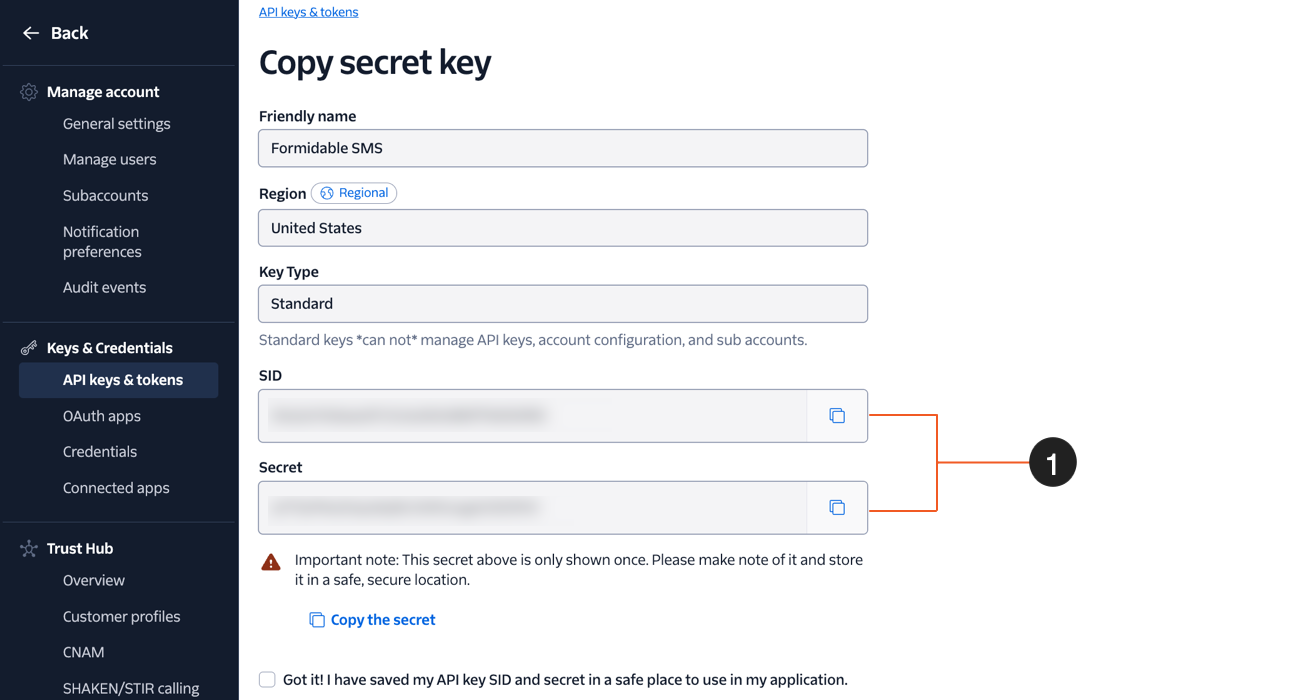Open Audit events page

(104, 287)
